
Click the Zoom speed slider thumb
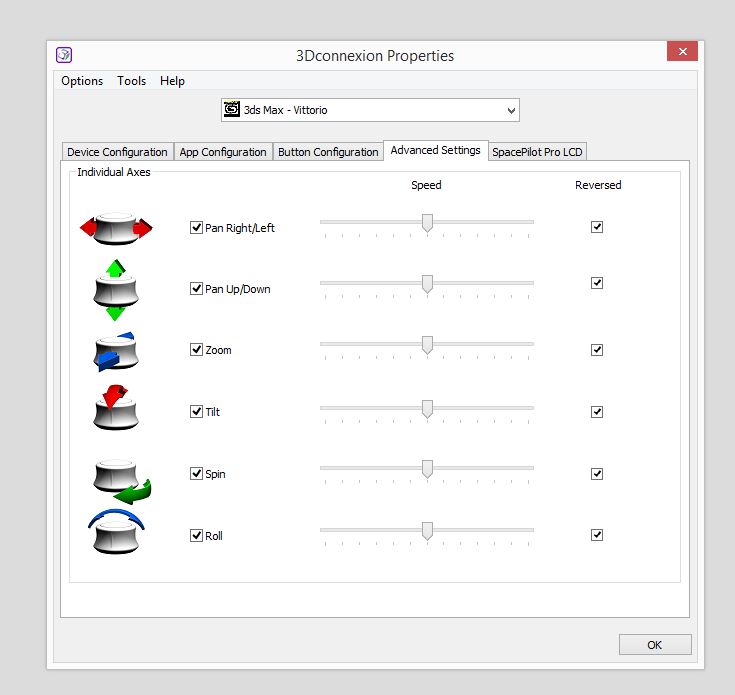427,345
